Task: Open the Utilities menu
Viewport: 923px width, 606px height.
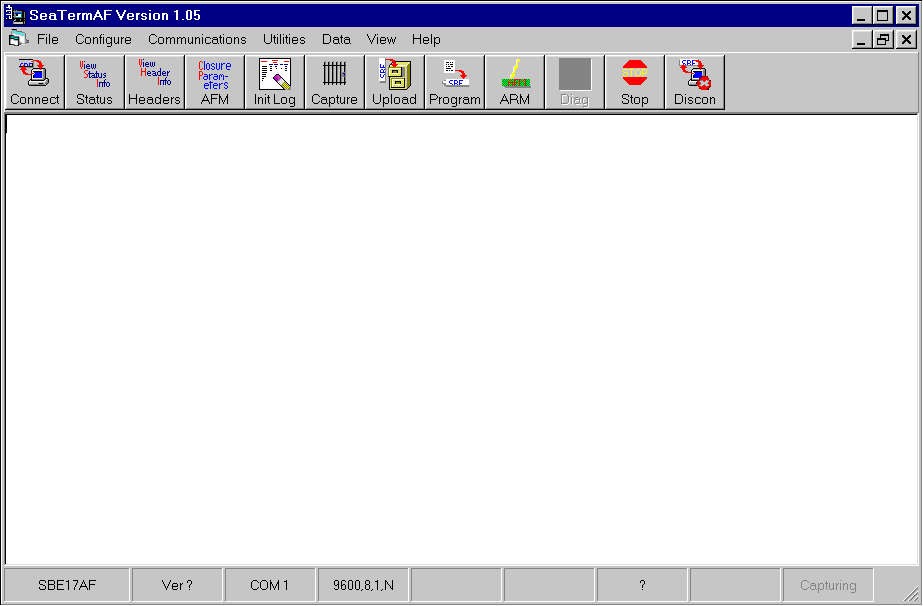Action: tap(284, 39)
